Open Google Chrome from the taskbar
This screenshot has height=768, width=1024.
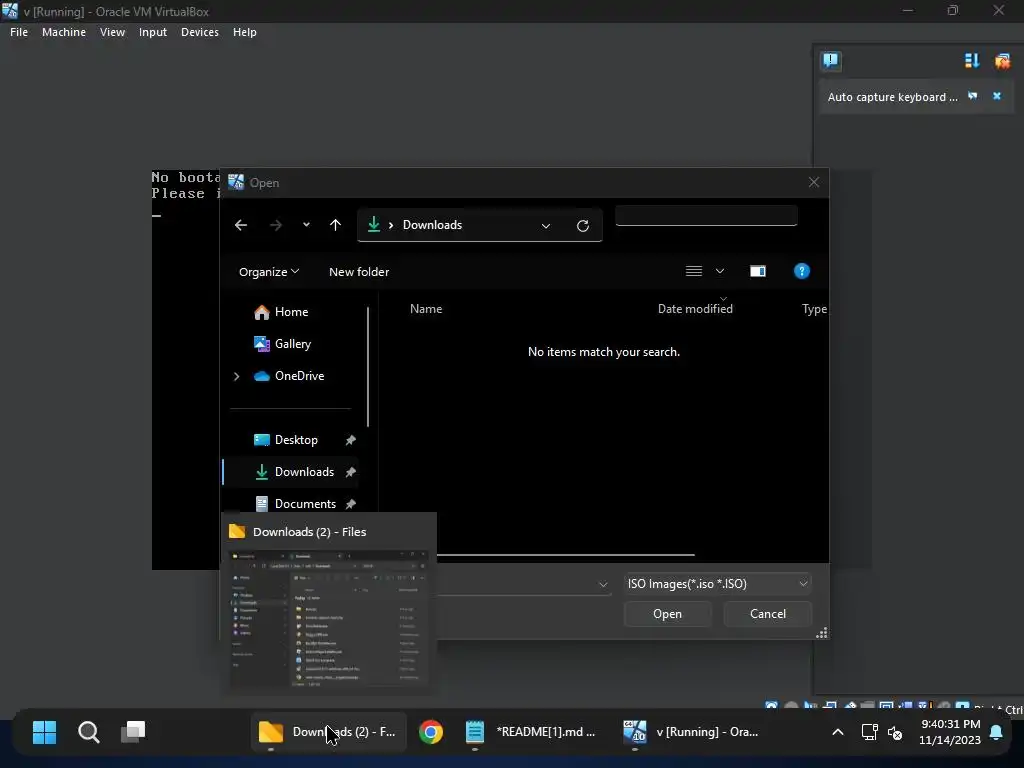431,732
